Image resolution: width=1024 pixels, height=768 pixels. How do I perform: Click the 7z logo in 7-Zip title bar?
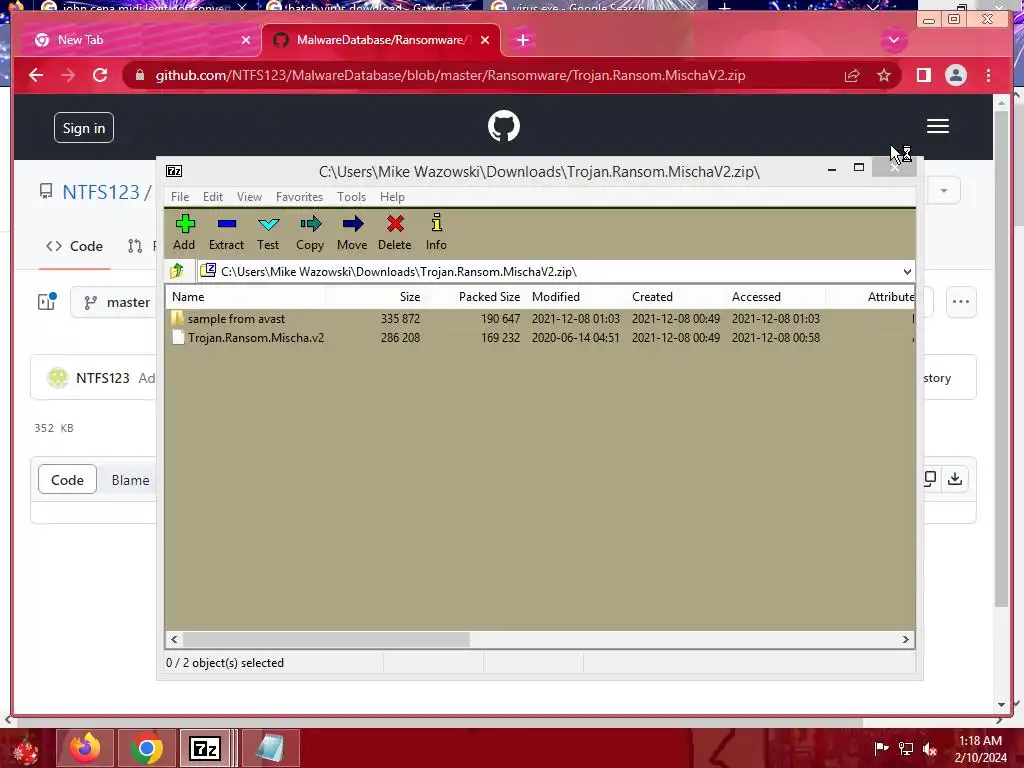(x=174, y=171)
